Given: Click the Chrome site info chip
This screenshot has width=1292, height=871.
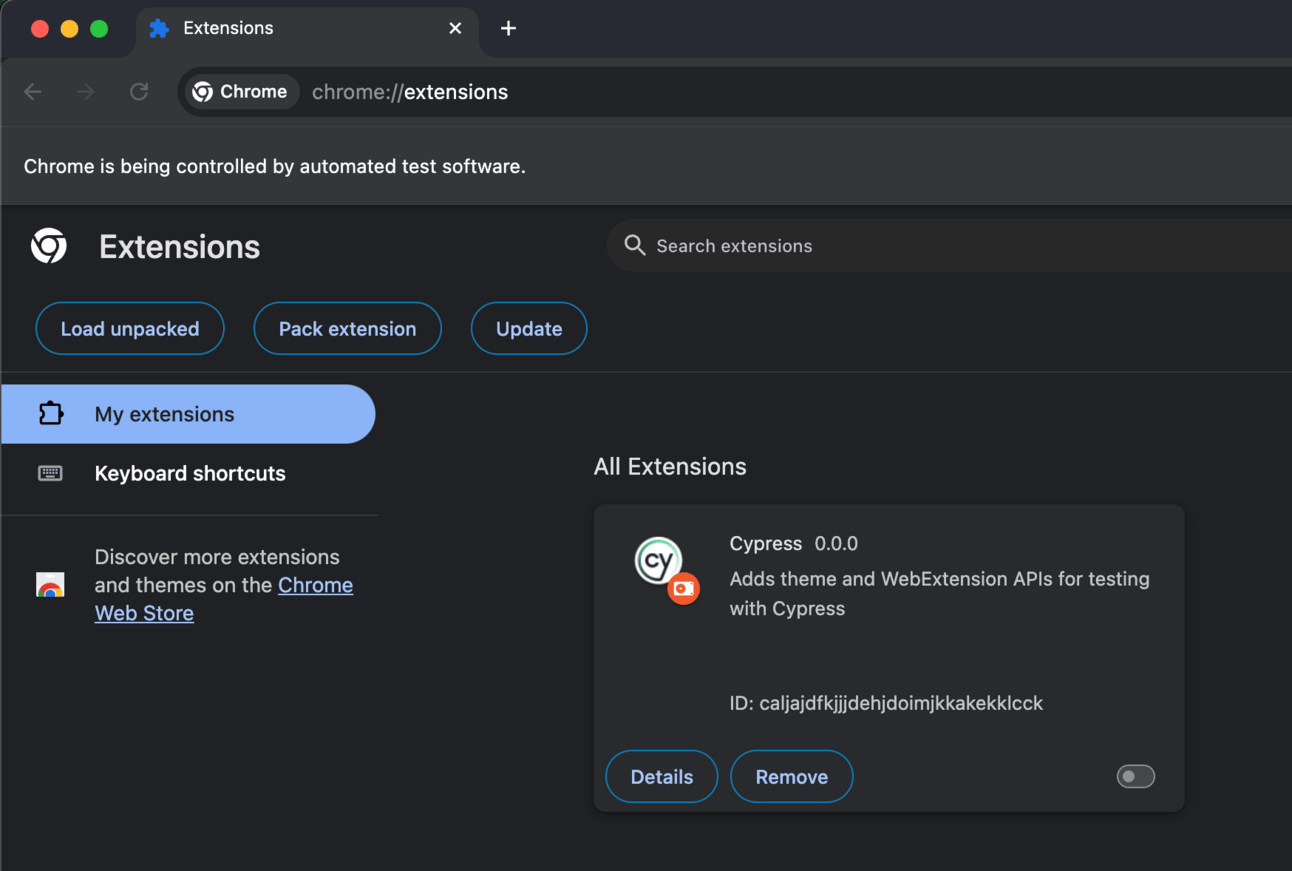Looking at the screenshot, I should pyautogui.click(x=240, y=92).
